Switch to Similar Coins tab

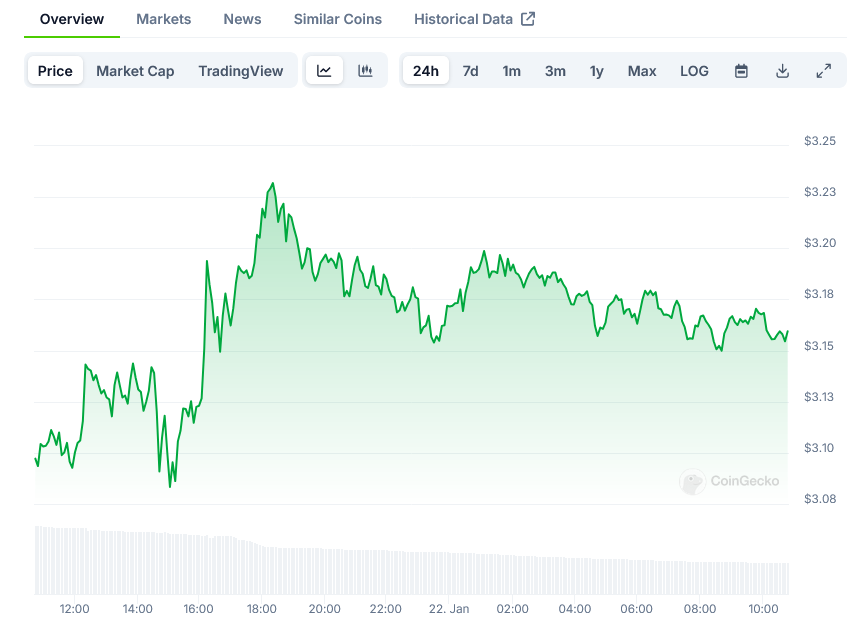click(x=337, y=18)
